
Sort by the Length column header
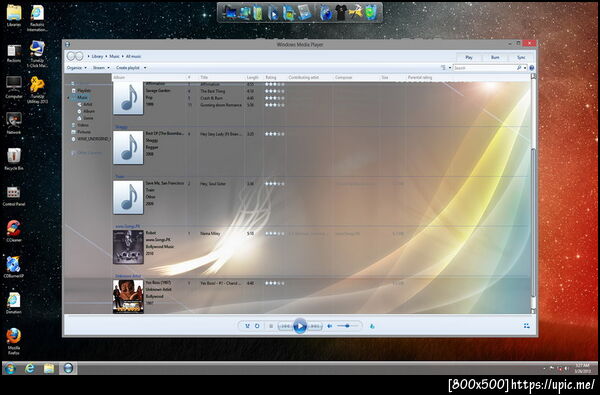pyautogui.click(x=253, y=78)
